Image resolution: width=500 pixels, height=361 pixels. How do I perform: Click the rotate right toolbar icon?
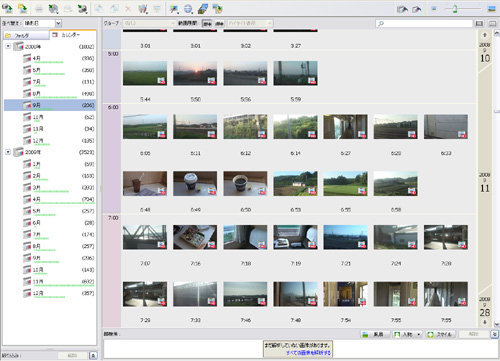point(114,9)
